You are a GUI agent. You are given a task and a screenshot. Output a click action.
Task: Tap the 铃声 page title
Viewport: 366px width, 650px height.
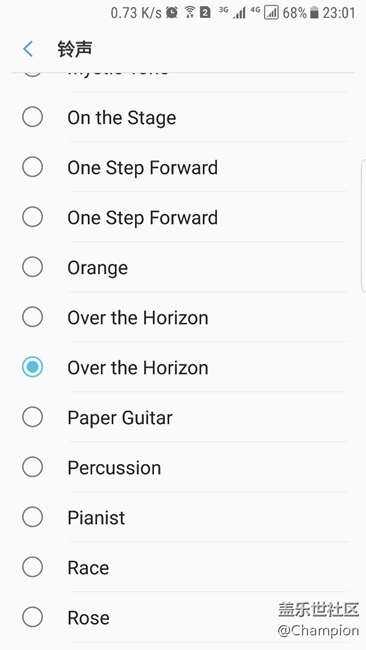click(75, 49)
